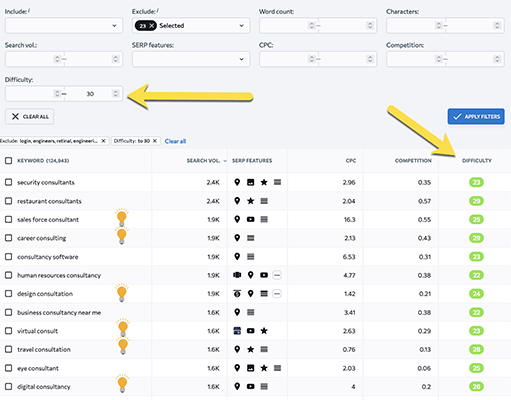This screenshot has width=511, height=400.
Task: Click the first SERP icon for virtual consult
Action: [x=237, y=331]
